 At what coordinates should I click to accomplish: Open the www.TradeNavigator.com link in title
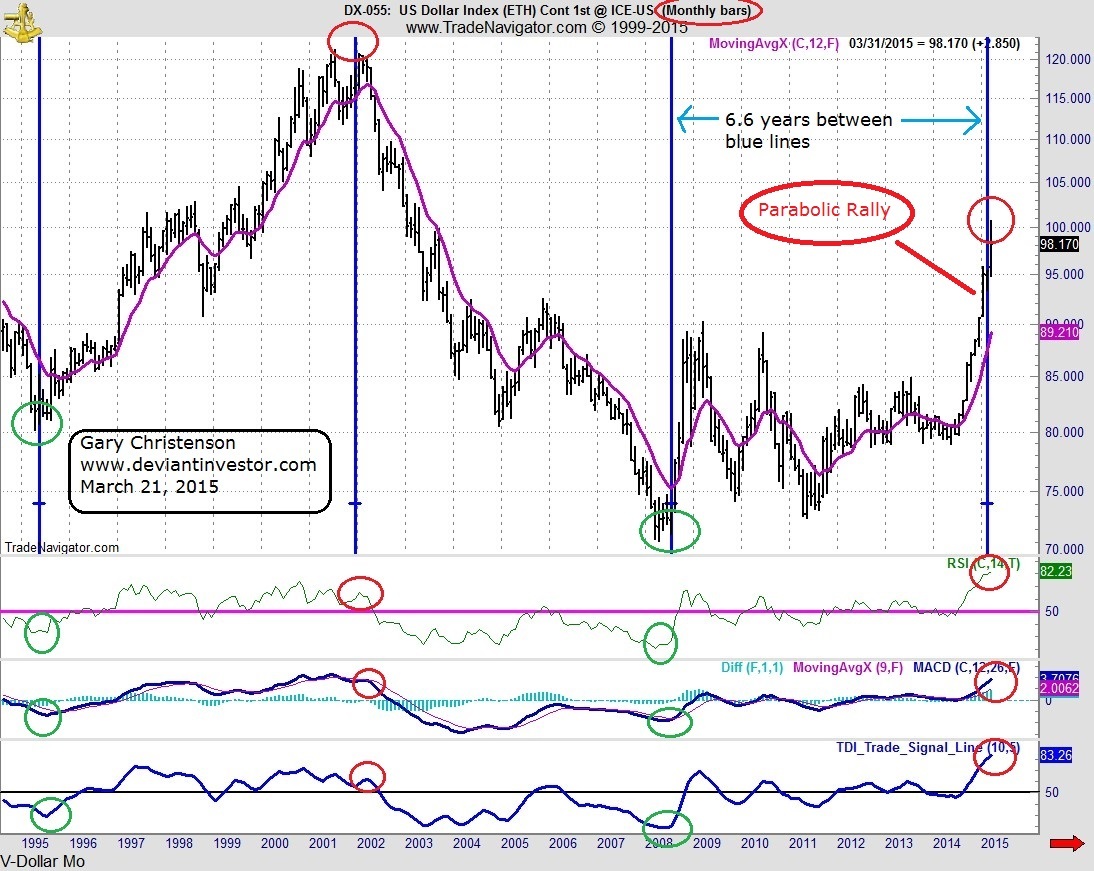[496, 28]
